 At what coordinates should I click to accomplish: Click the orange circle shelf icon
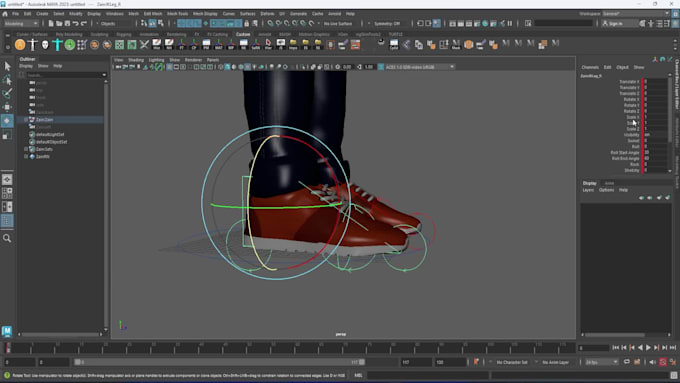click(20, 44)
